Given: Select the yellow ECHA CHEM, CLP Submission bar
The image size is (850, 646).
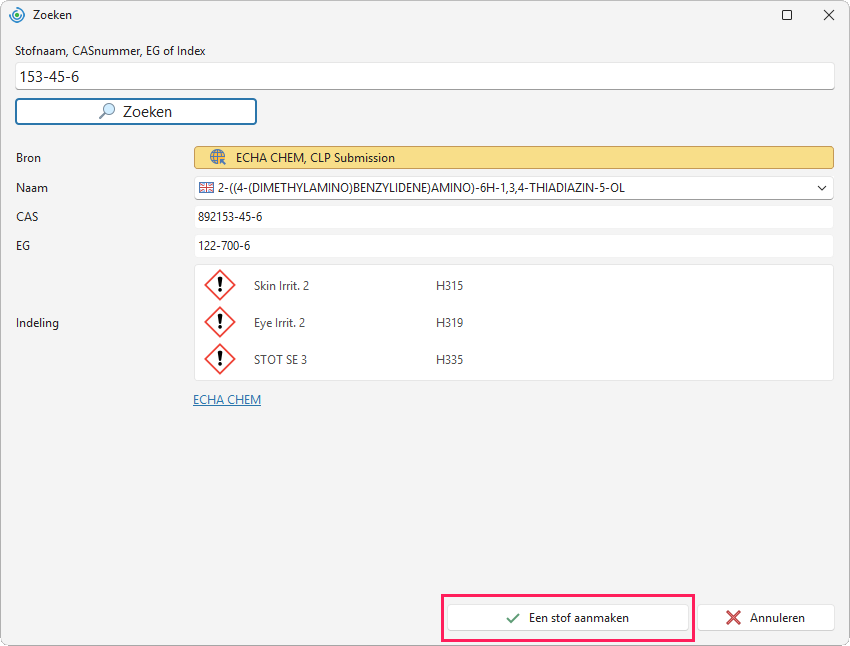Looking at the screenshot, I should [x=513, y=158].
